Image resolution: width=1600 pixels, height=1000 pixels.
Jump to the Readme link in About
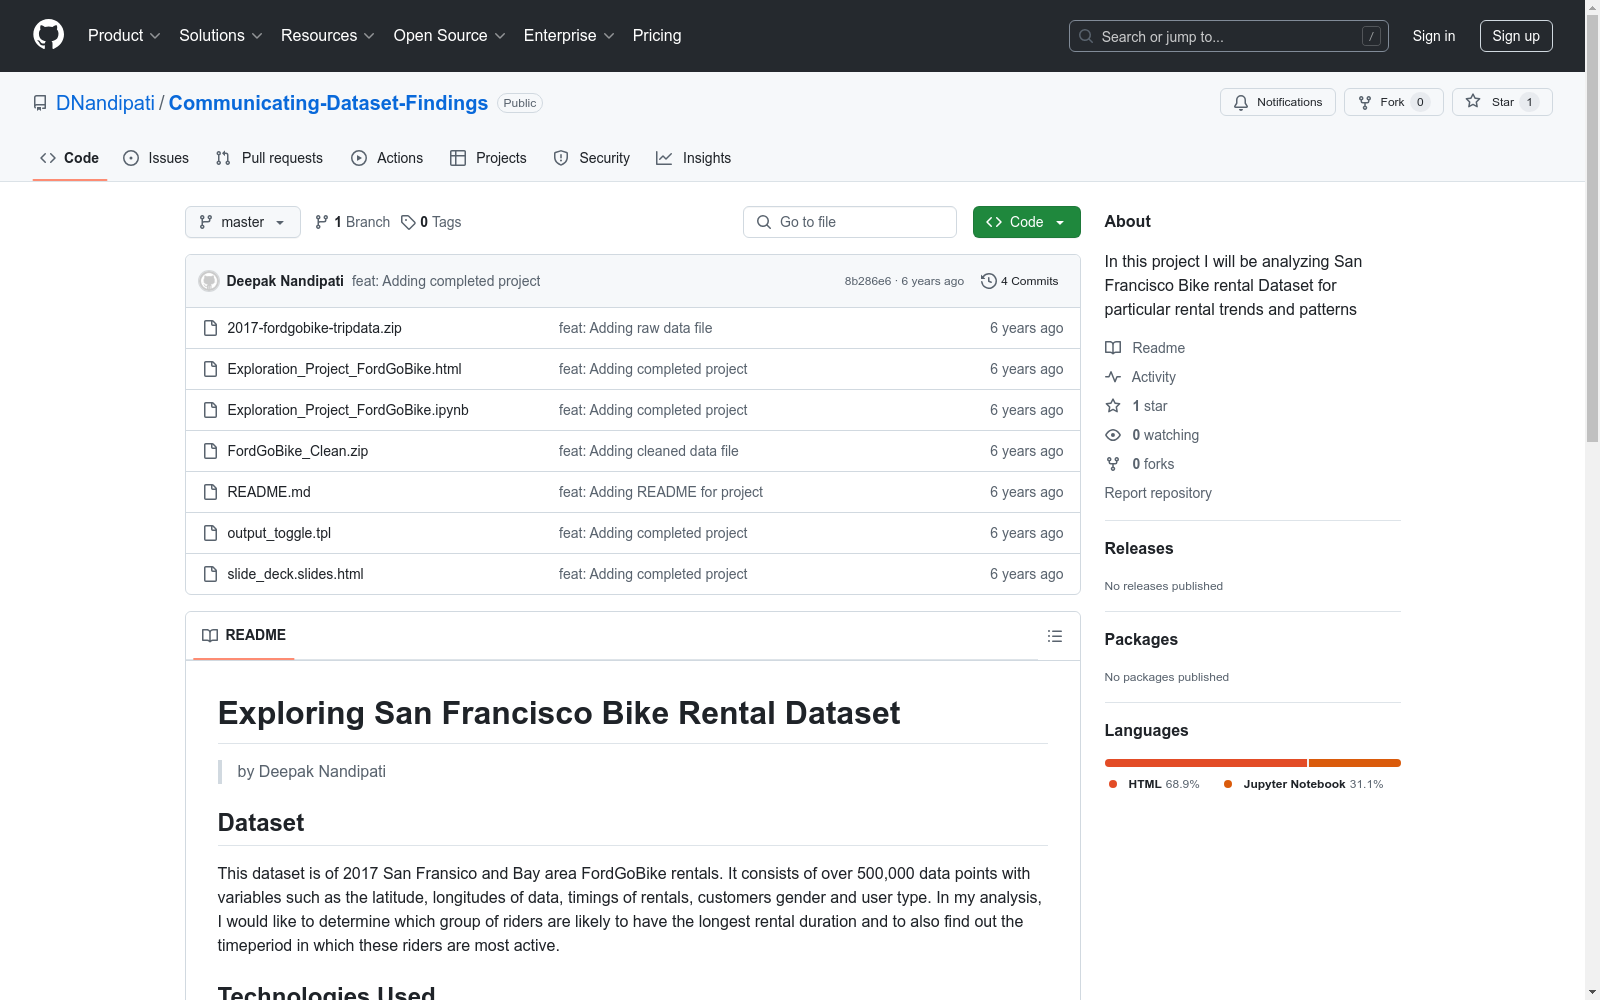[x=1145, y=348]
